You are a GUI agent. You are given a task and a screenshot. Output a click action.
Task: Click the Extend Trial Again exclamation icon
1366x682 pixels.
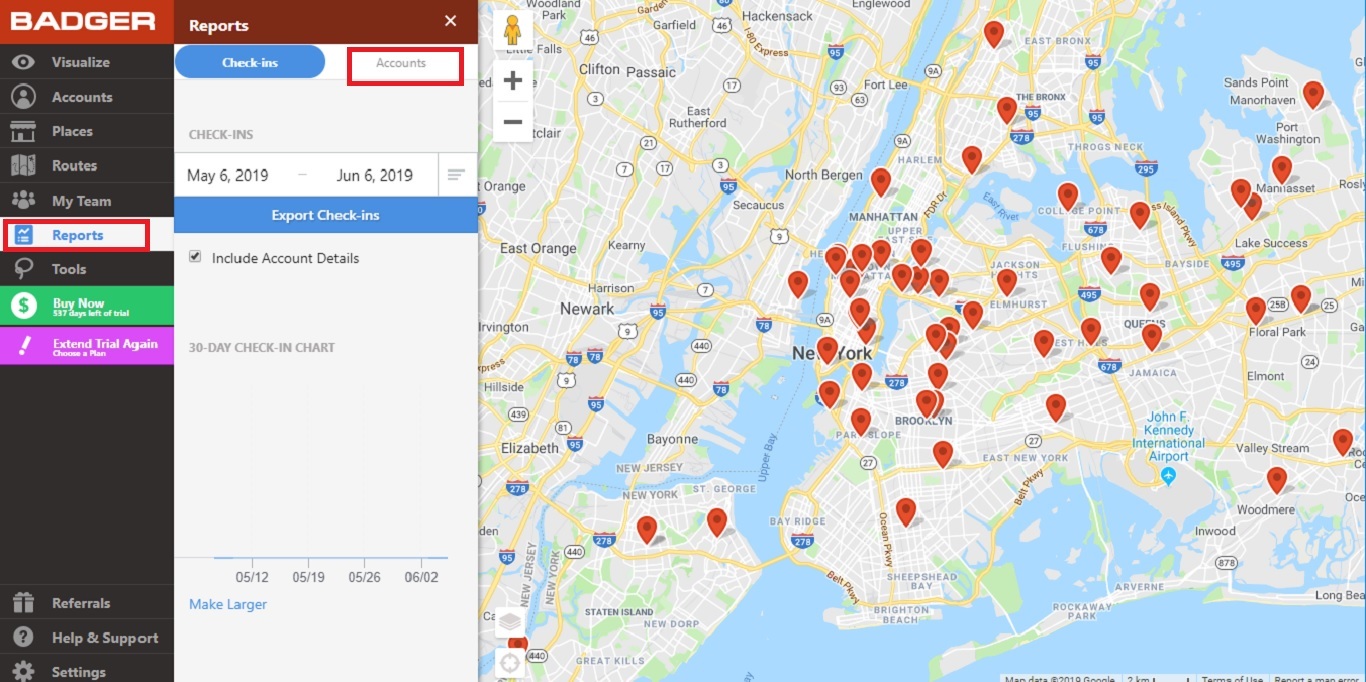pyautogui.click(x=24, y=346)
